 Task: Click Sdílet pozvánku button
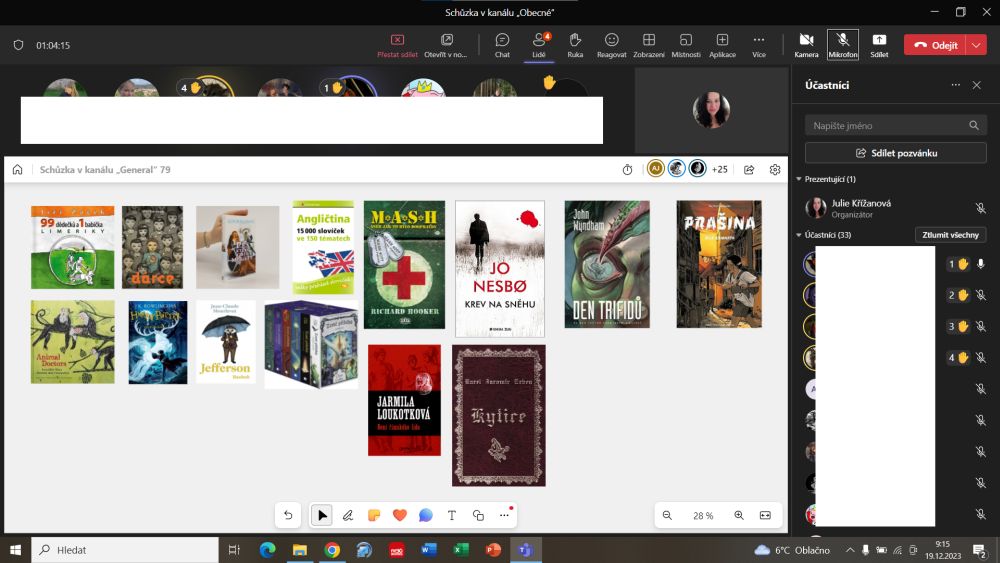(x=895, y=153)
